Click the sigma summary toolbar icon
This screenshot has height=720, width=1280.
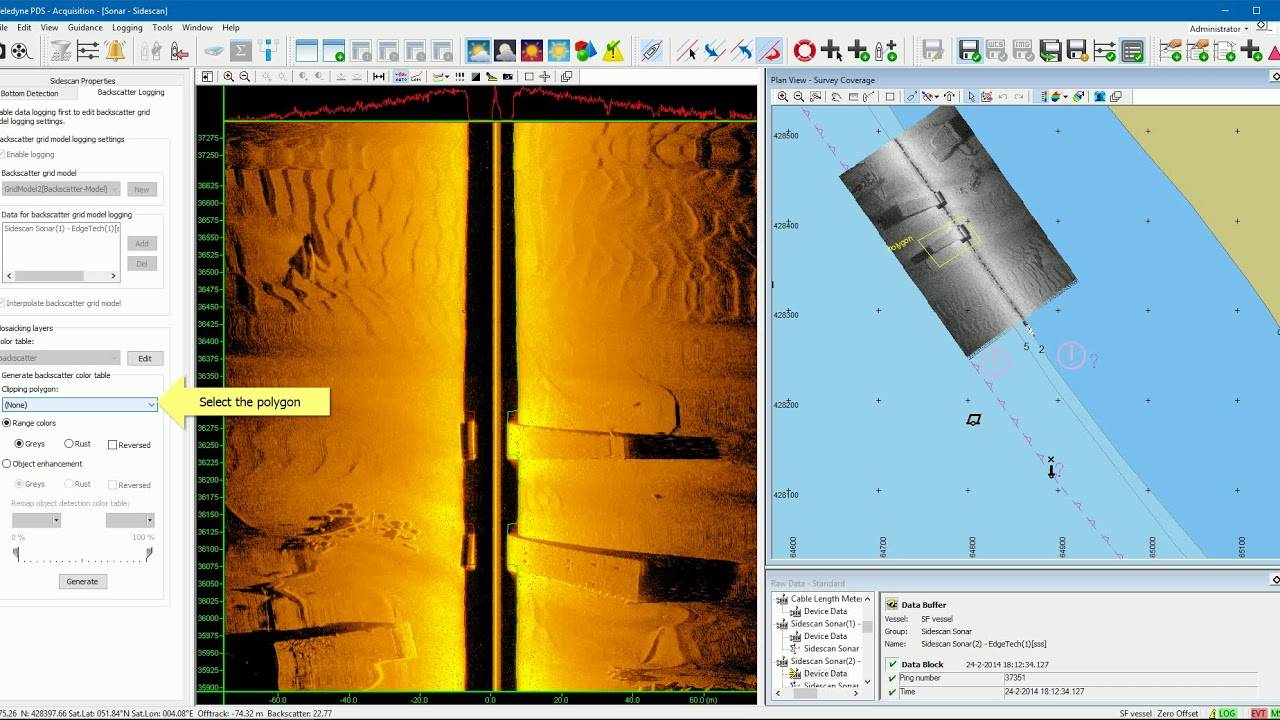[x=241, y=50]
